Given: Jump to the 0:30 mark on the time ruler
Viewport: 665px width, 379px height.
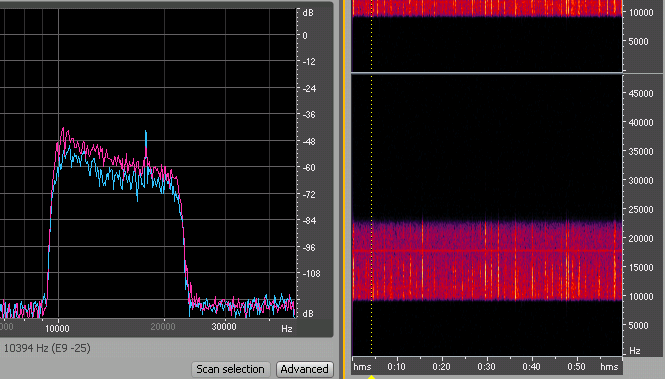Looking at the screenshot, I should coord(486,367).
